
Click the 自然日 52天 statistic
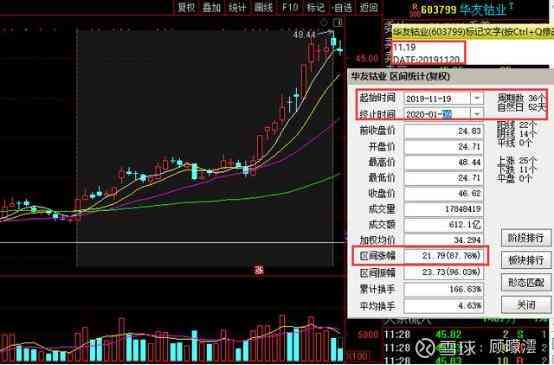521,107
